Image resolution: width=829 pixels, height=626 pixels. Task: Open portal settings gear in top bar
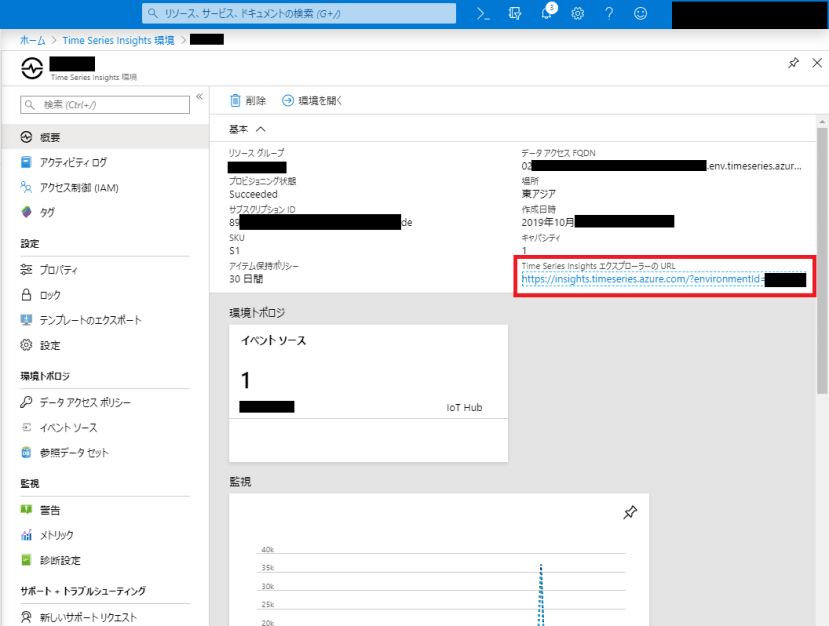pyautogui.click(x=577, y=14)
